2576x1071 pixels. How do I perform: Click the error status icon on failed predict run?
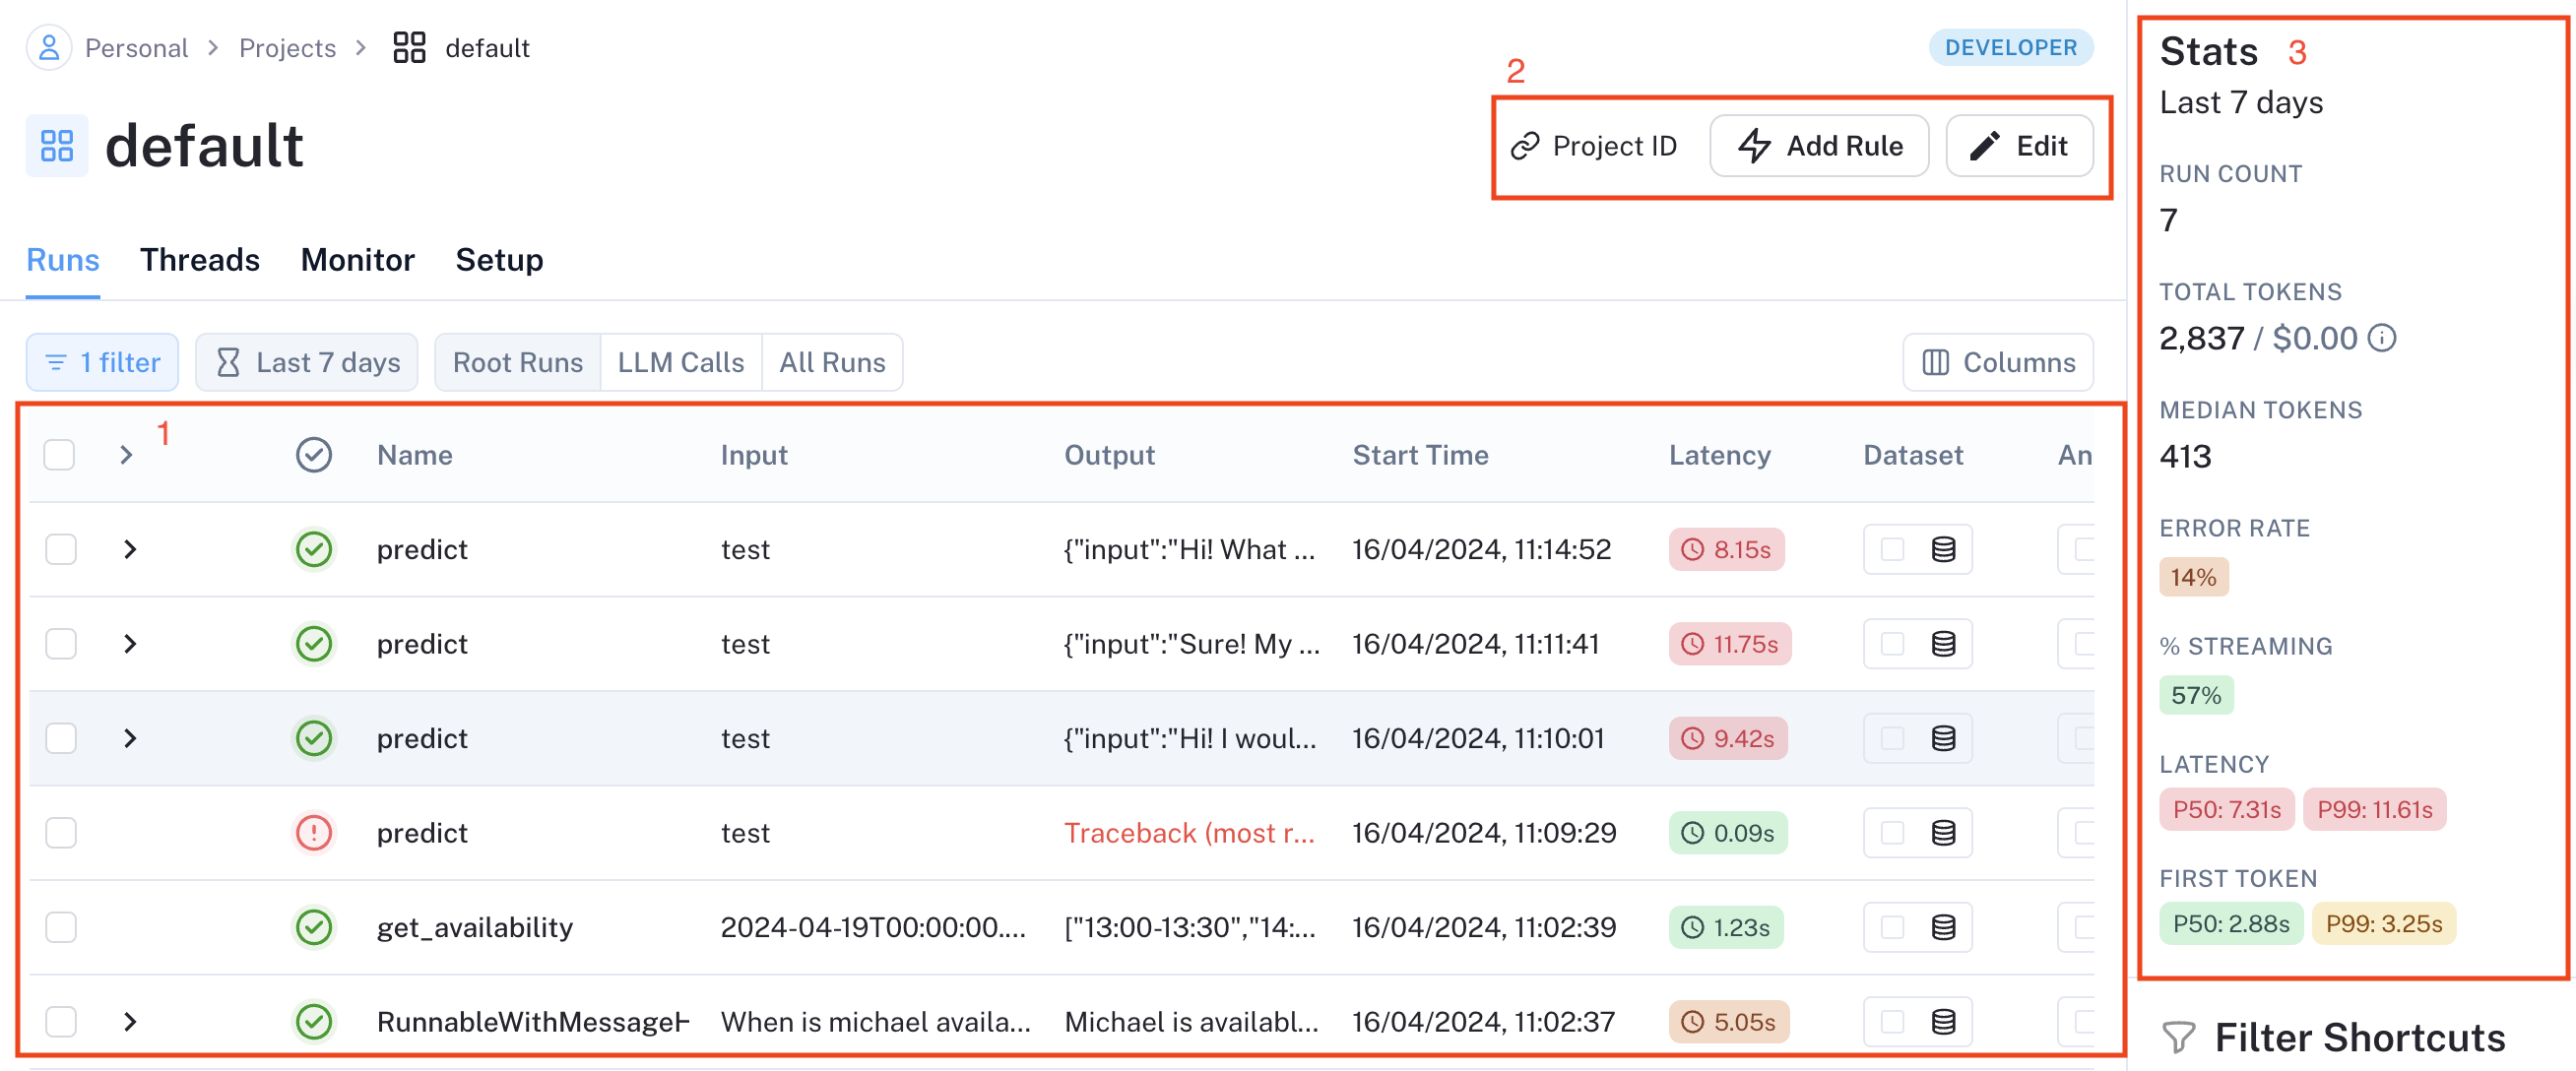[x=314, y=832]
